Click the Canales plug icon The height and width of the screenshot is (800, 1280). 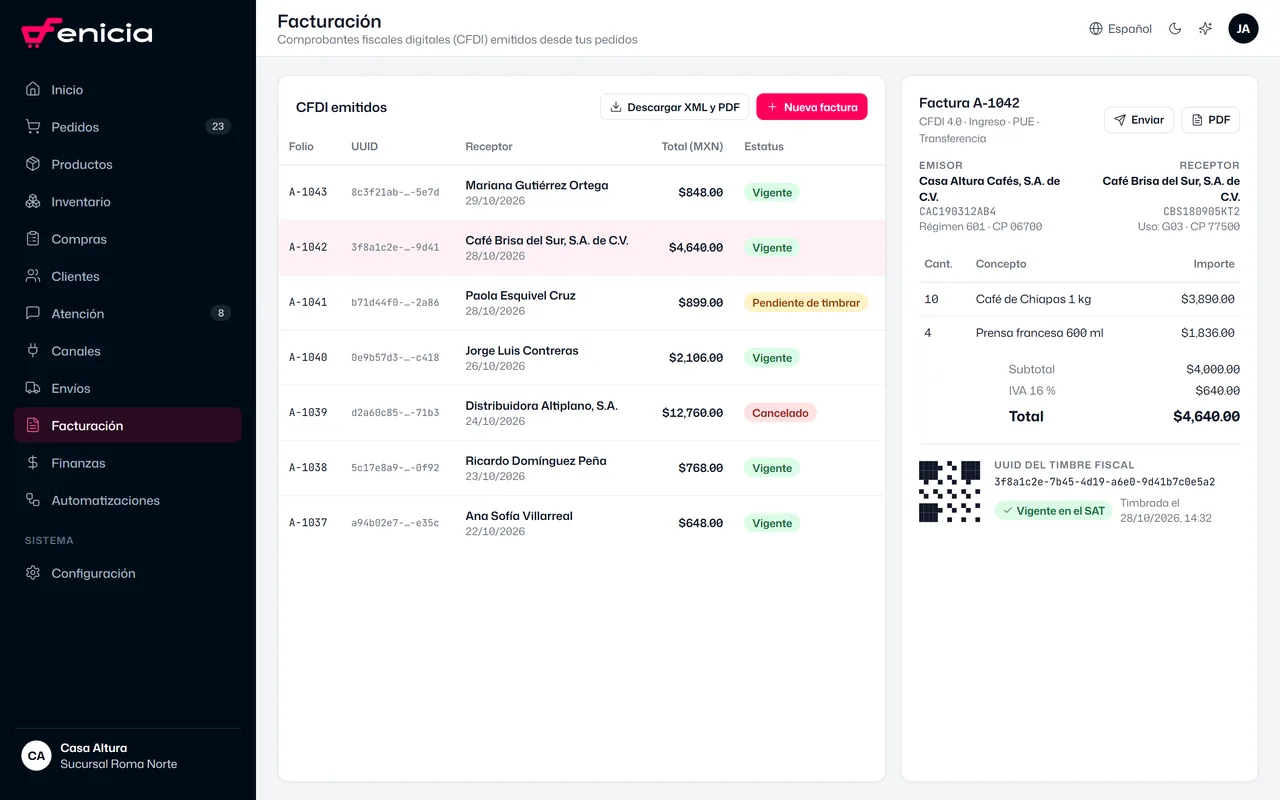[33, 351]
